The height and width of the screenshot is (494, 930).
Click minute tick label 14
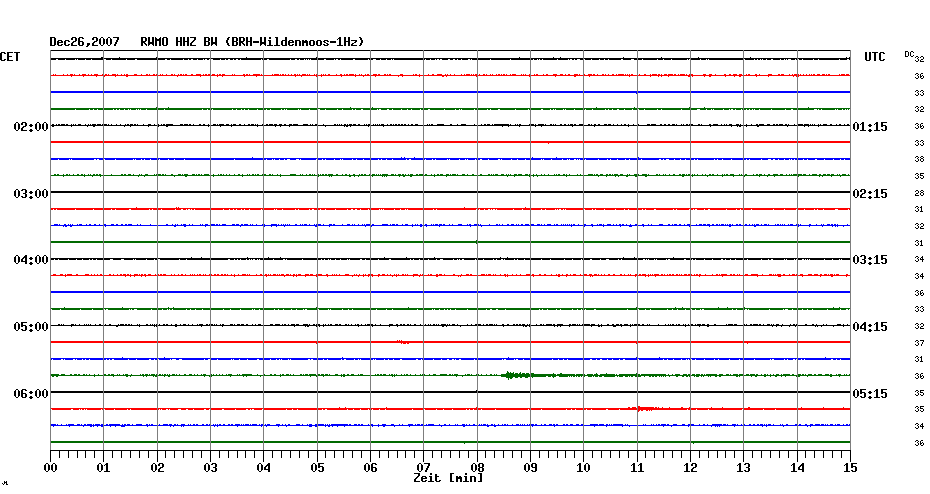[797, 468]
